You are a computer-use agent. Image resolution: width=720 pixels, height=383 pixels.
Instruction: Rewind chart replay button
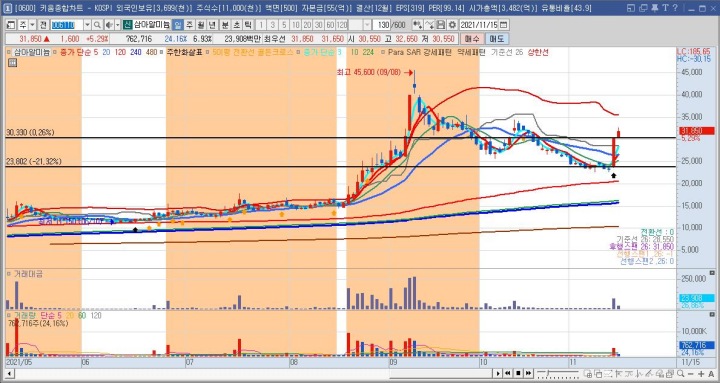tap(508, 373)
